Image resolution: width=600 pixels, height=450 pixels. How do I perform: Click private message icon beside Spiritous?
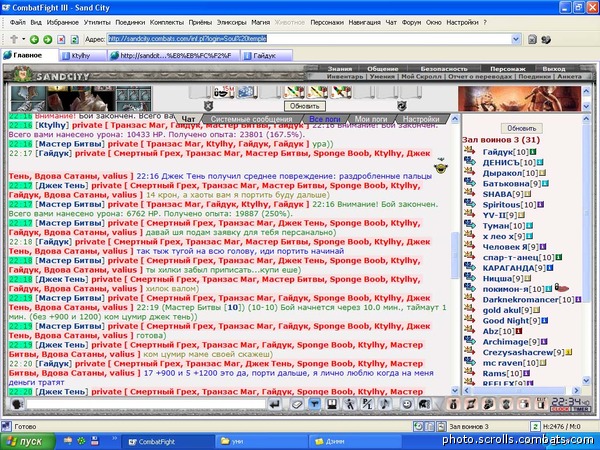pyautogui.click(x=470, y=204)
